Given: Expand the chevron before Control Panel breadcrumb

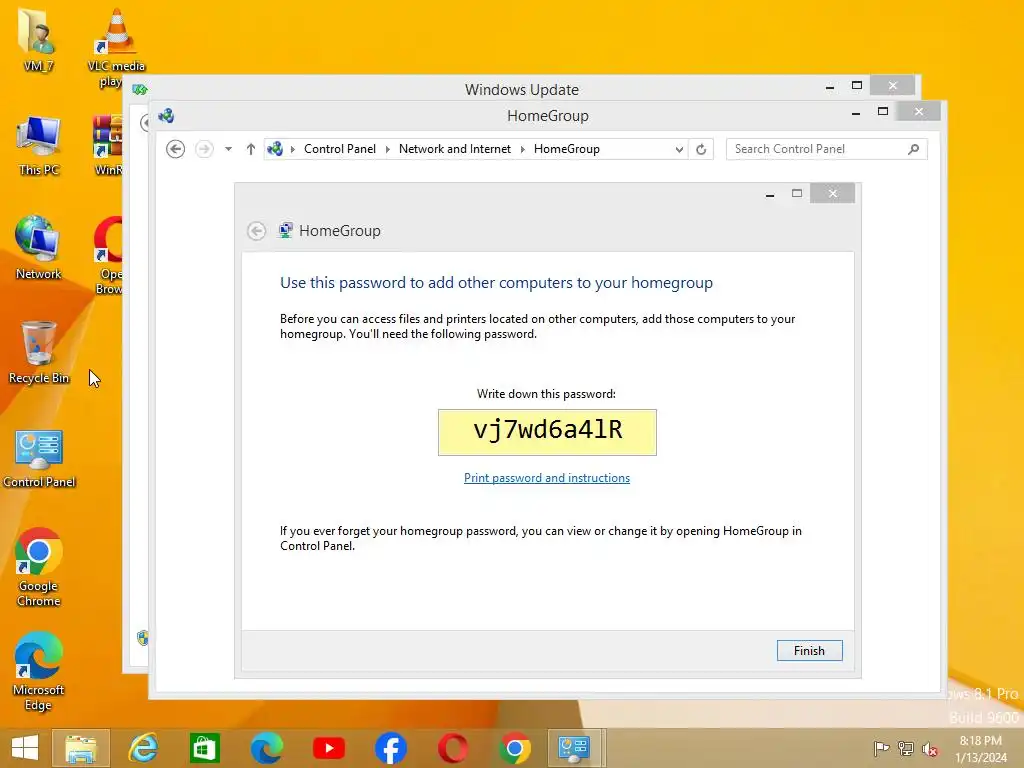Looking at the screenshot, I should pos(293,149).
